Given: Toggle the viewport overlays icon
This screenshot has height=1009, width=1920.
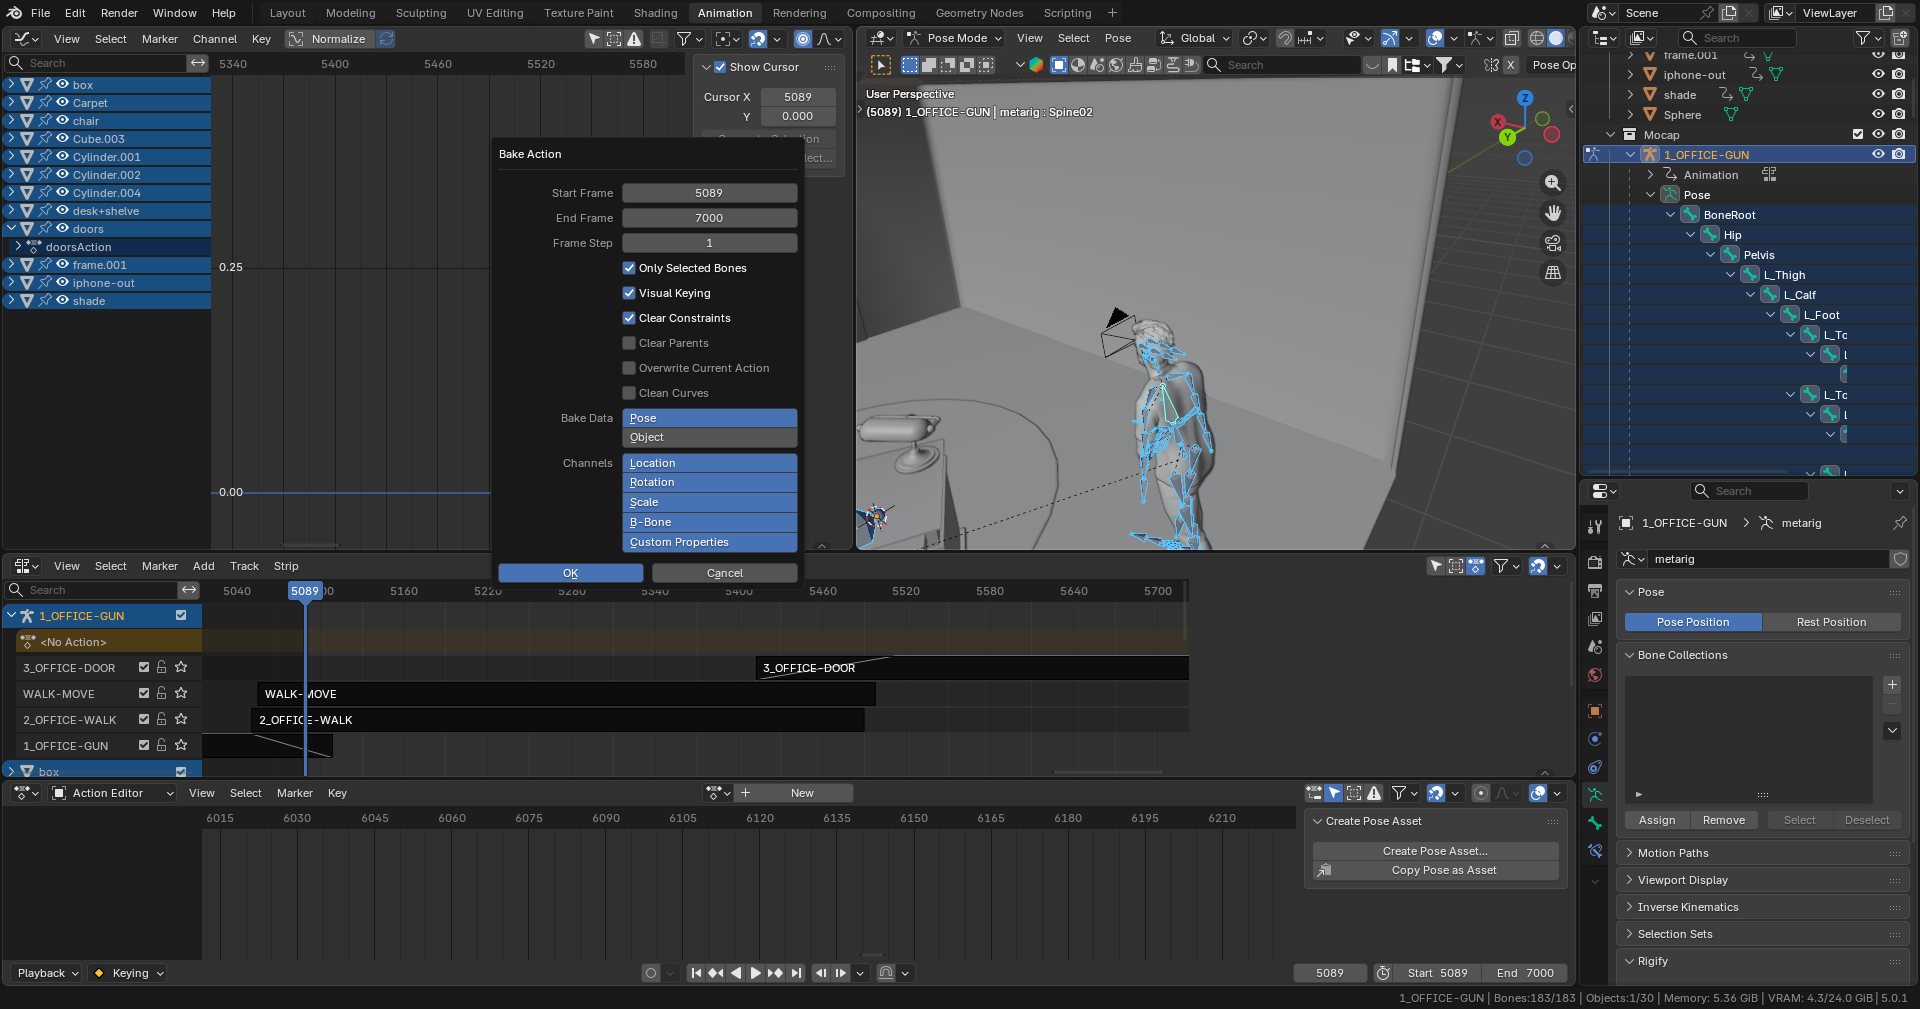Looking at the screenshot, I should point(1435,38).
